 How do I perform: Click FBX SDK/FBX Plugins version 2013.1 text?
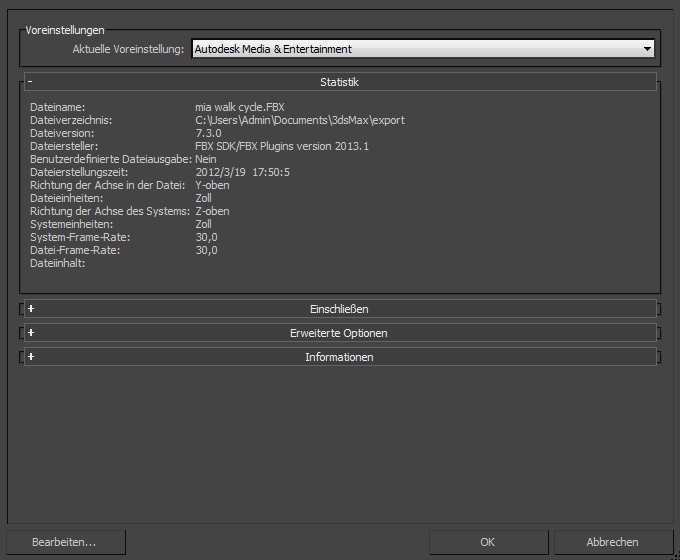pyautogui.click(x=282, y=146)
